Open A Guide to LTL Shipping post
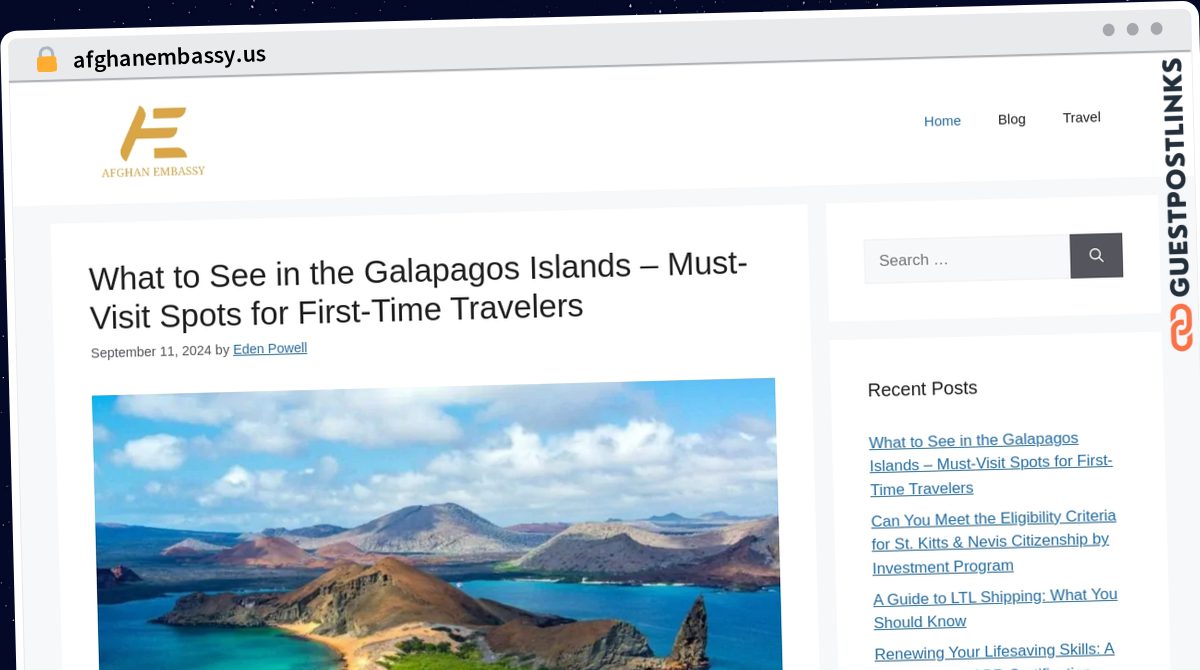This screenshot has width=1200, height=670. 995,608
